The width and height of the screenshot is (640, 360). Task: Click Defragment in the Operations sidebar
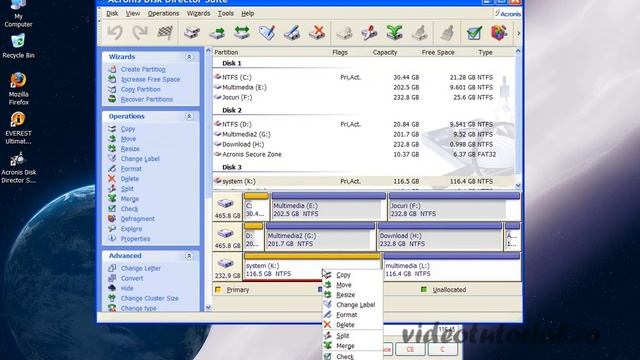coord(138,219)
